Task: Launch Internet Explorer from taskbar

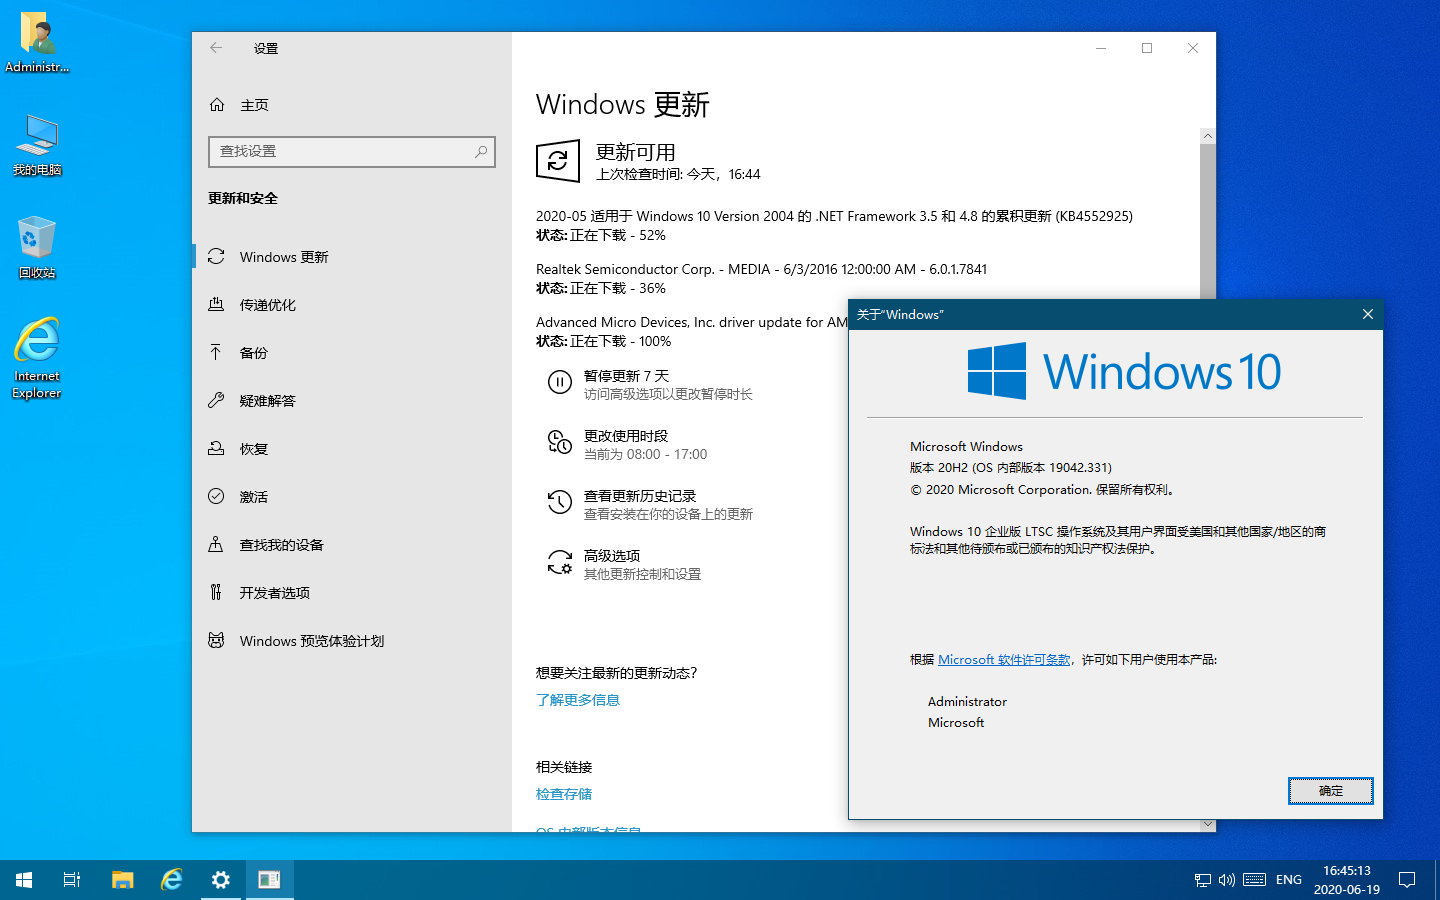Action: coord(172,880)
